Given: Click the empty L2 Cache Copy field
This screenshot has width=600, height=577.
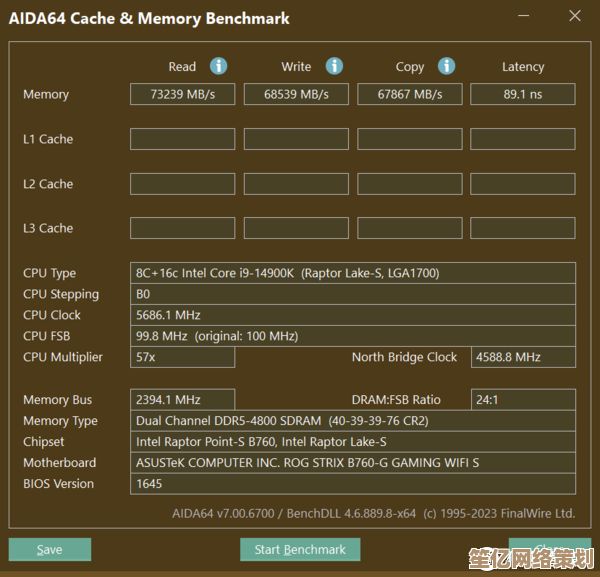Looking at the screenshot, I should 410,184.
